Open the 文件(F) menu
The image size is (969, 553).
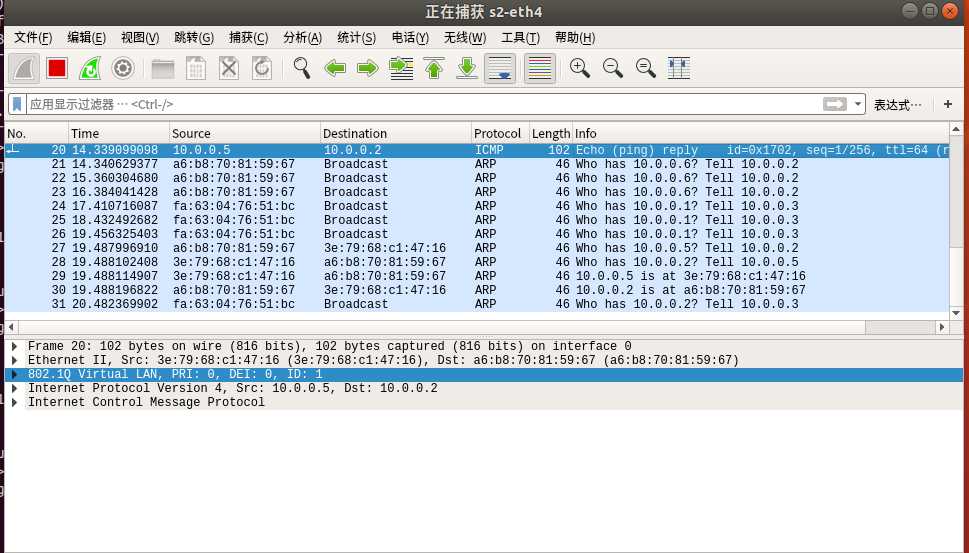point(33,38)
